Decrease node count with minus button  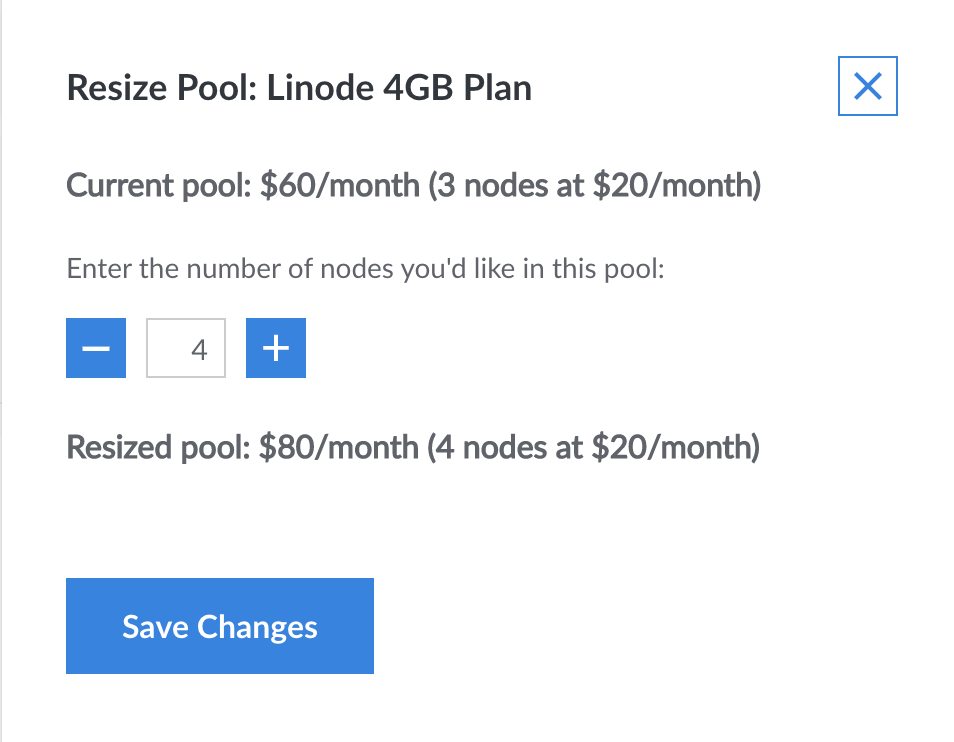coord(96,348)
